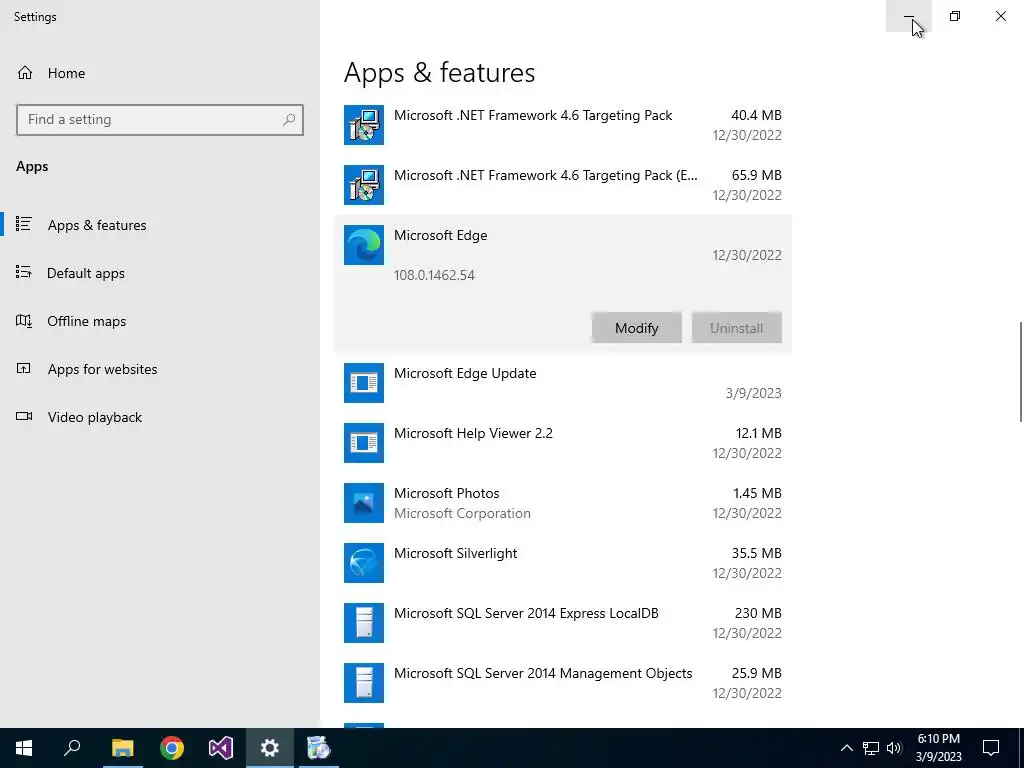Screen dimensions: 1024x768
Task: Open Video playback page
Action: point(160,417)
